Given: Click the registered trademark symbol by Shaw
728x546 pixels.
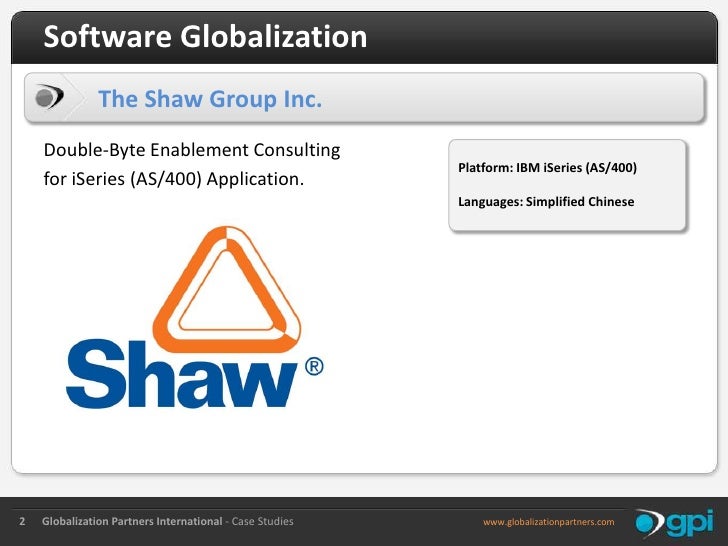Looking at the screenshot, I should pyautogui.click(x=314, y=367).
